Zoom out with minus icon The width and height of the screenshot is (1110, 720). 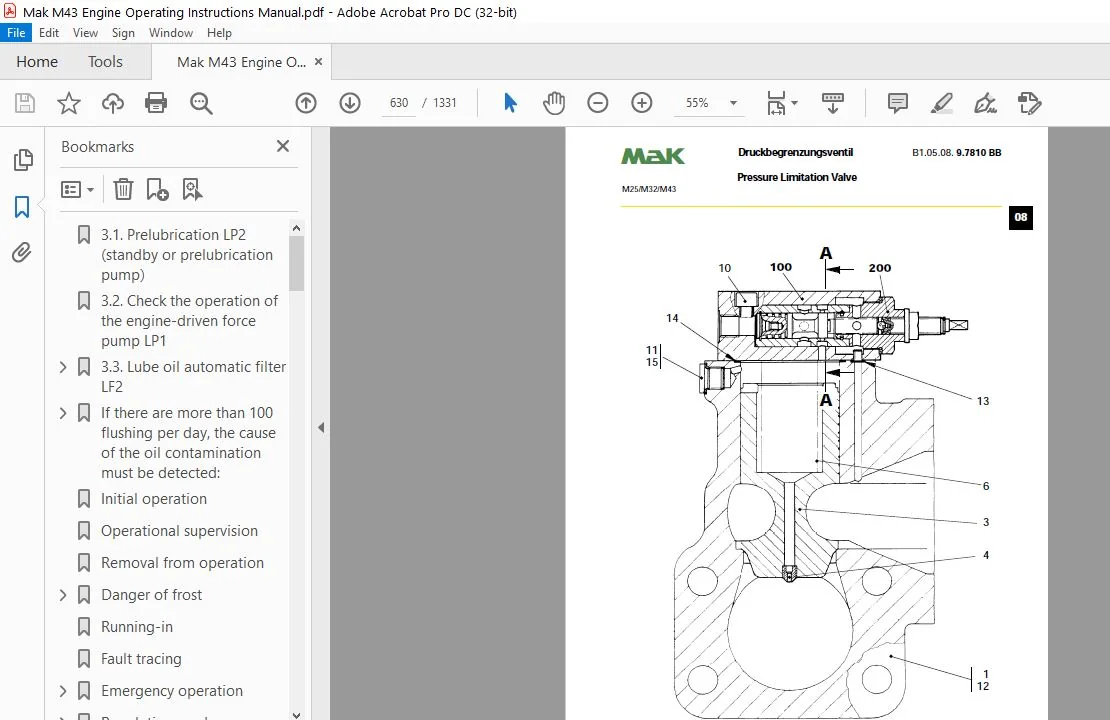tap(597, 103)
